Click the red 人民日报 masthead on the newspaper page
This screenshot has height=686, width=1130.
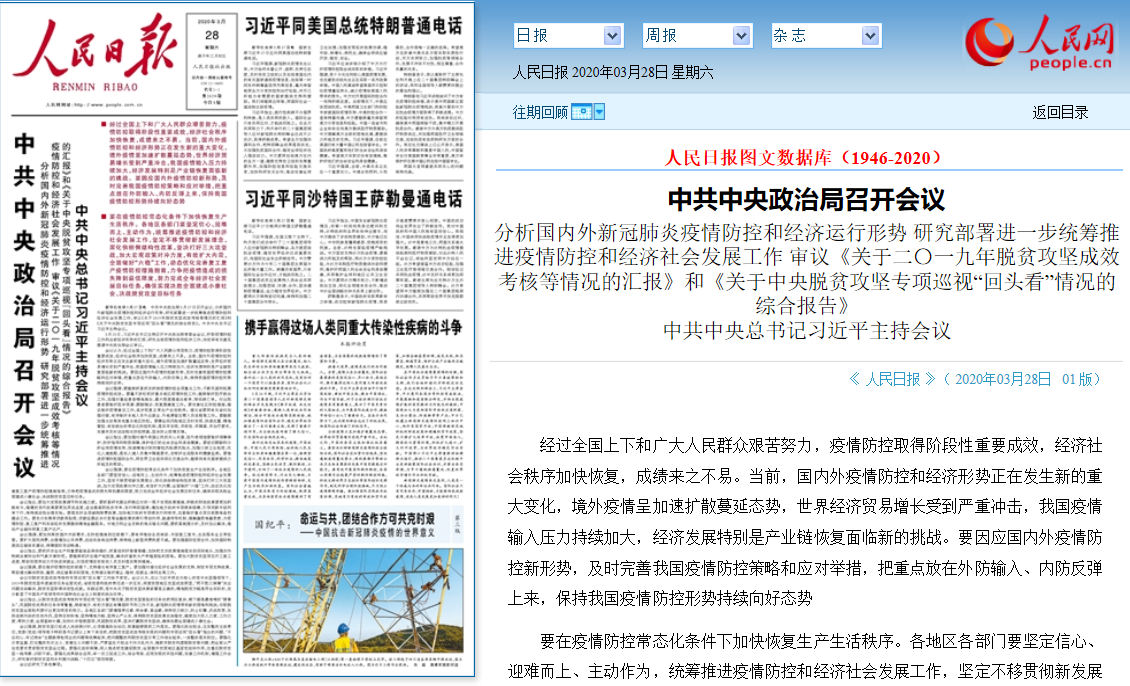point(95,45)
